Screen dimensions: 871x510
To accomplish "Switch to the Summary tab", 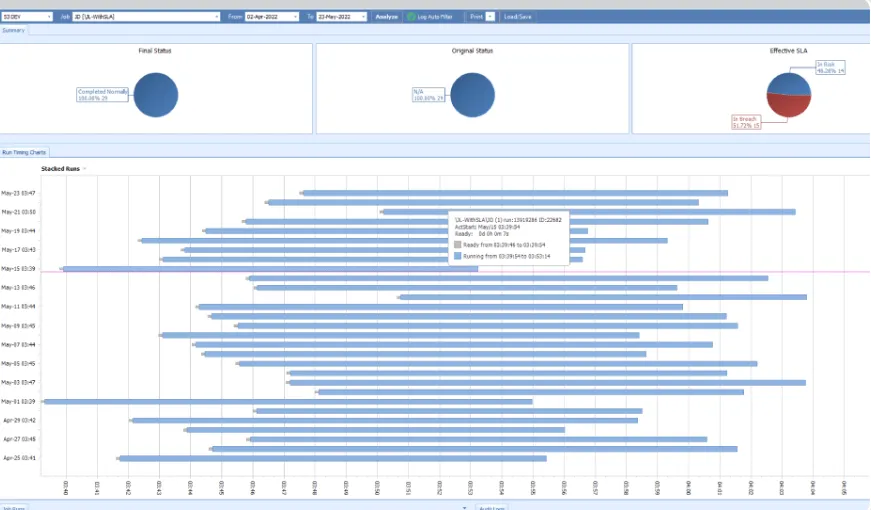I will pyautogui.click(x=13, y=31).
